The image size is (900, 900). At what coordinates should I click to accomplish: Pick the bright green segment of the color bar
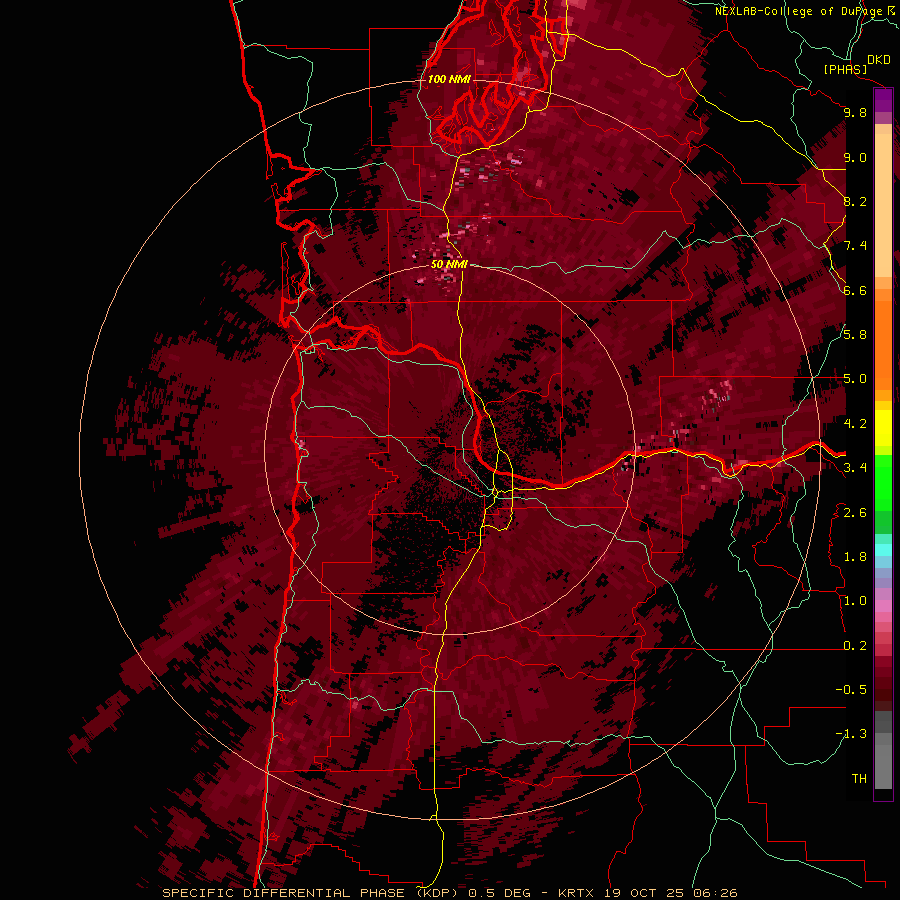pyautogui.click(x=883, y=485)
